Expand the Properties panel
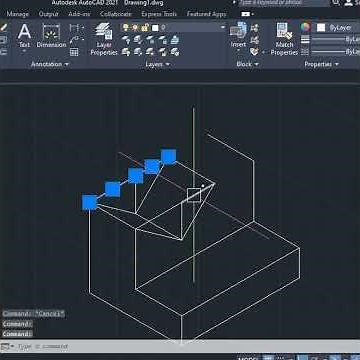 321,64
